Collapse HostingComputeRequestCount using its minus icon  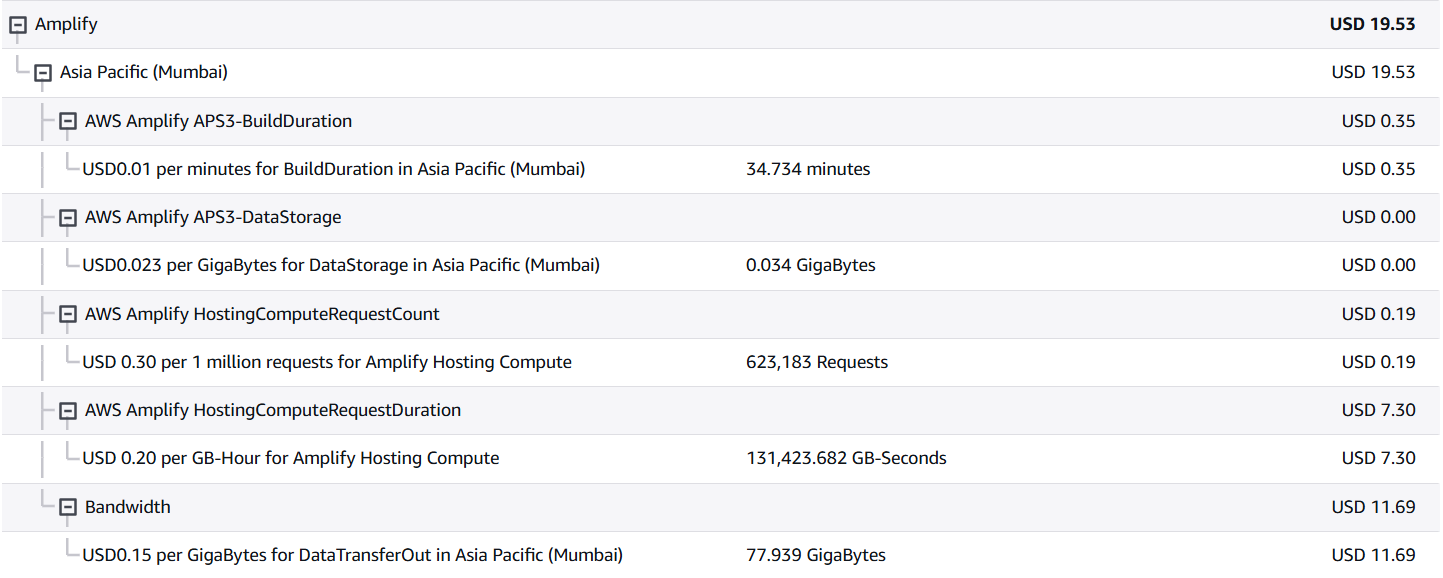click(x=68, y=314)
